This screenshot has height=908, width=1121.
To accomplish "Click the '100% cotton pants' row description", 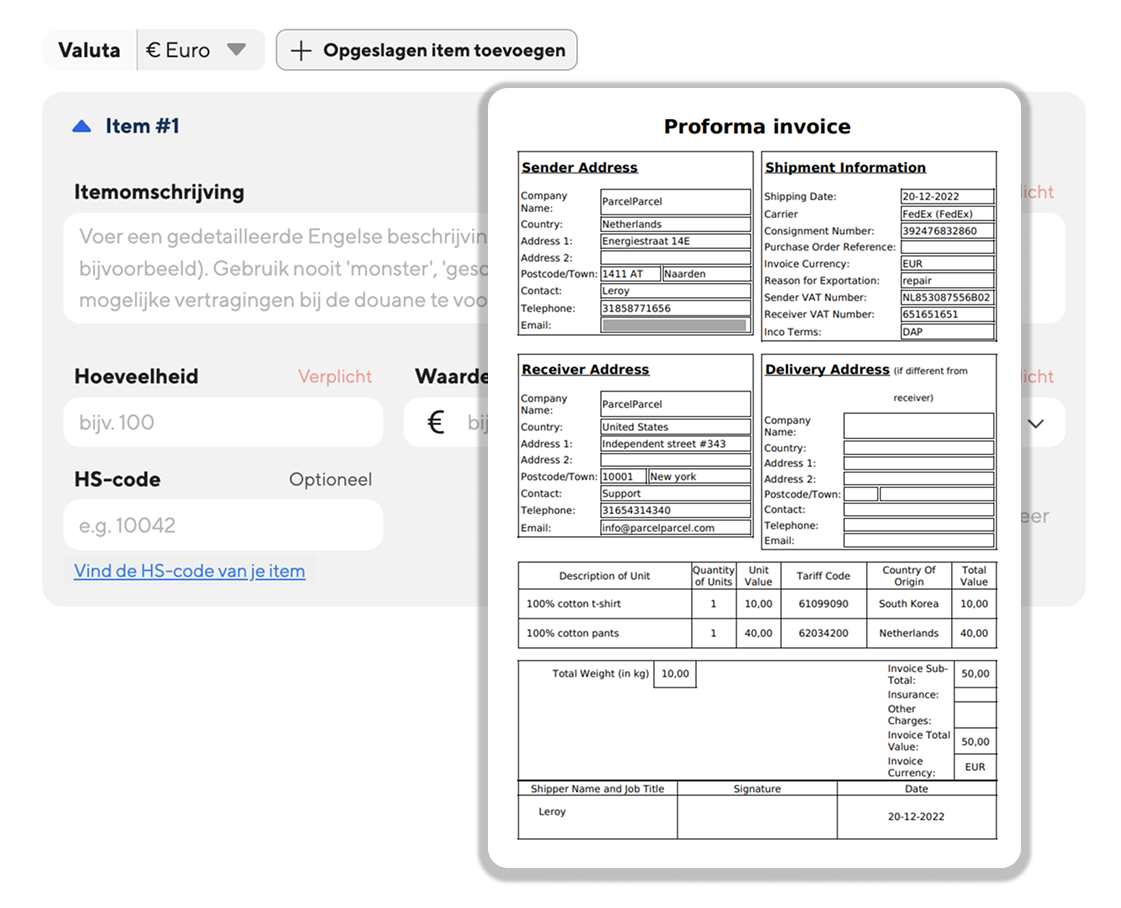I will [x=573, y=633].
